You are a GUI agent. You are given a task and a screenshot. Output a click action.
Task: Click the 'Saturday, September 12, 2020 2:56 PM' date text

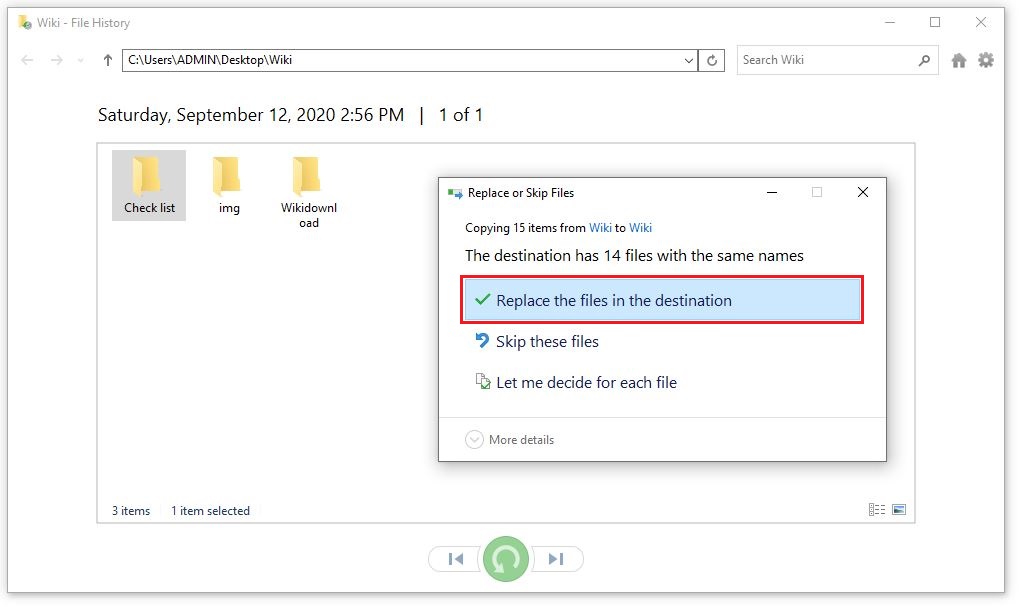point(251,115)
